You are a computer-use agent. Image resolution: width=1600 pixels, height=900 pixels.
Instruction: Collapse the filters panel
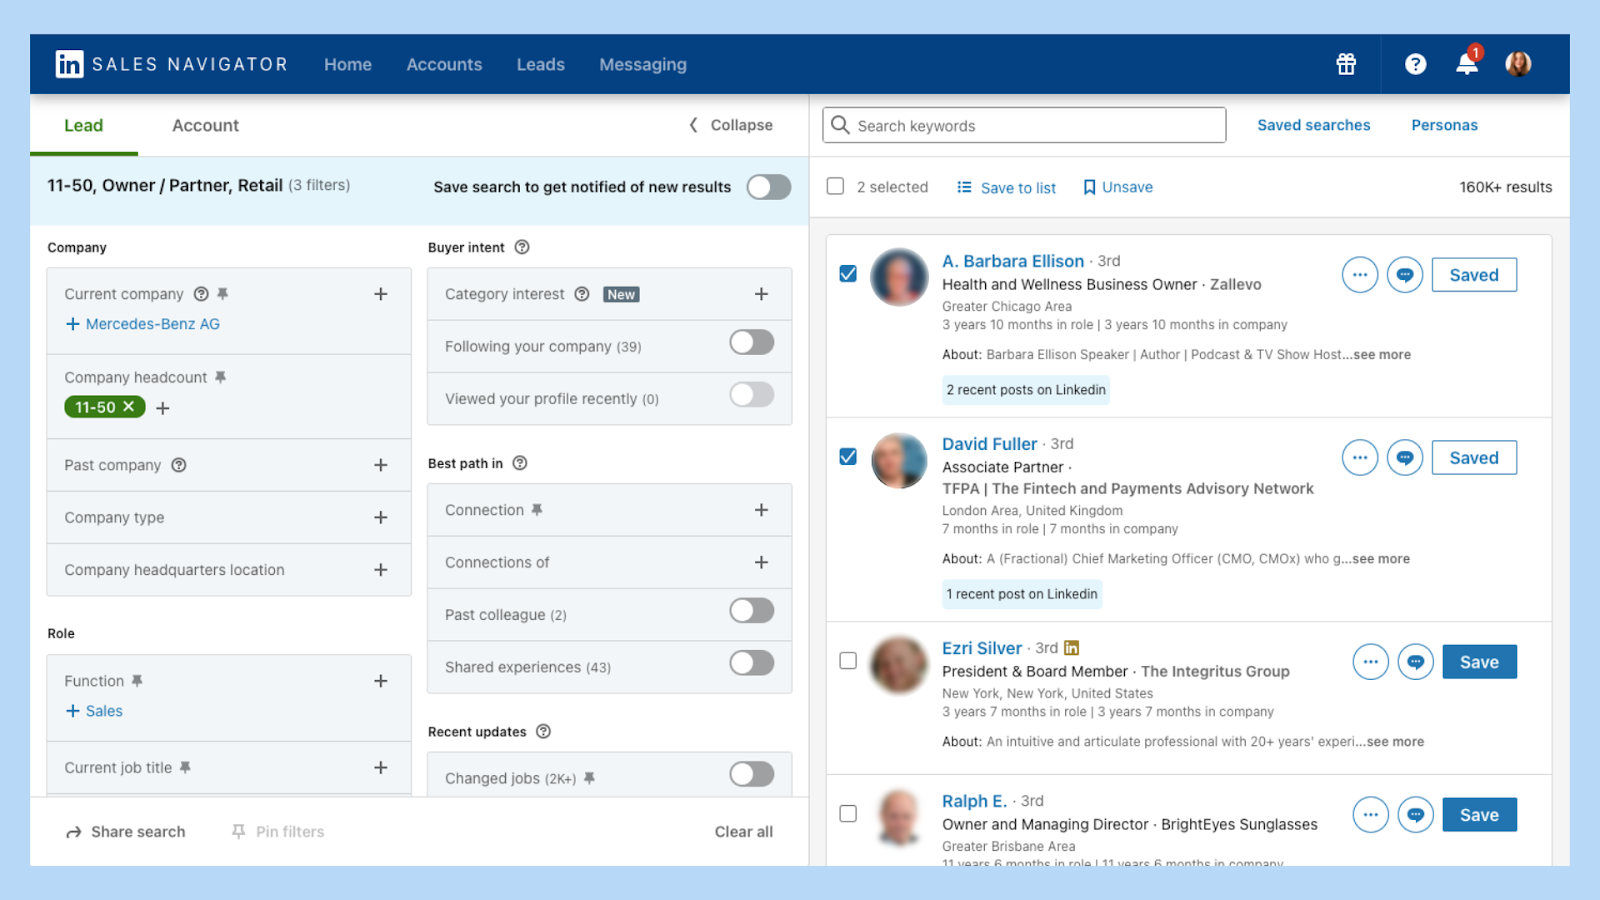pyautogui.click(x=731, y=125)
